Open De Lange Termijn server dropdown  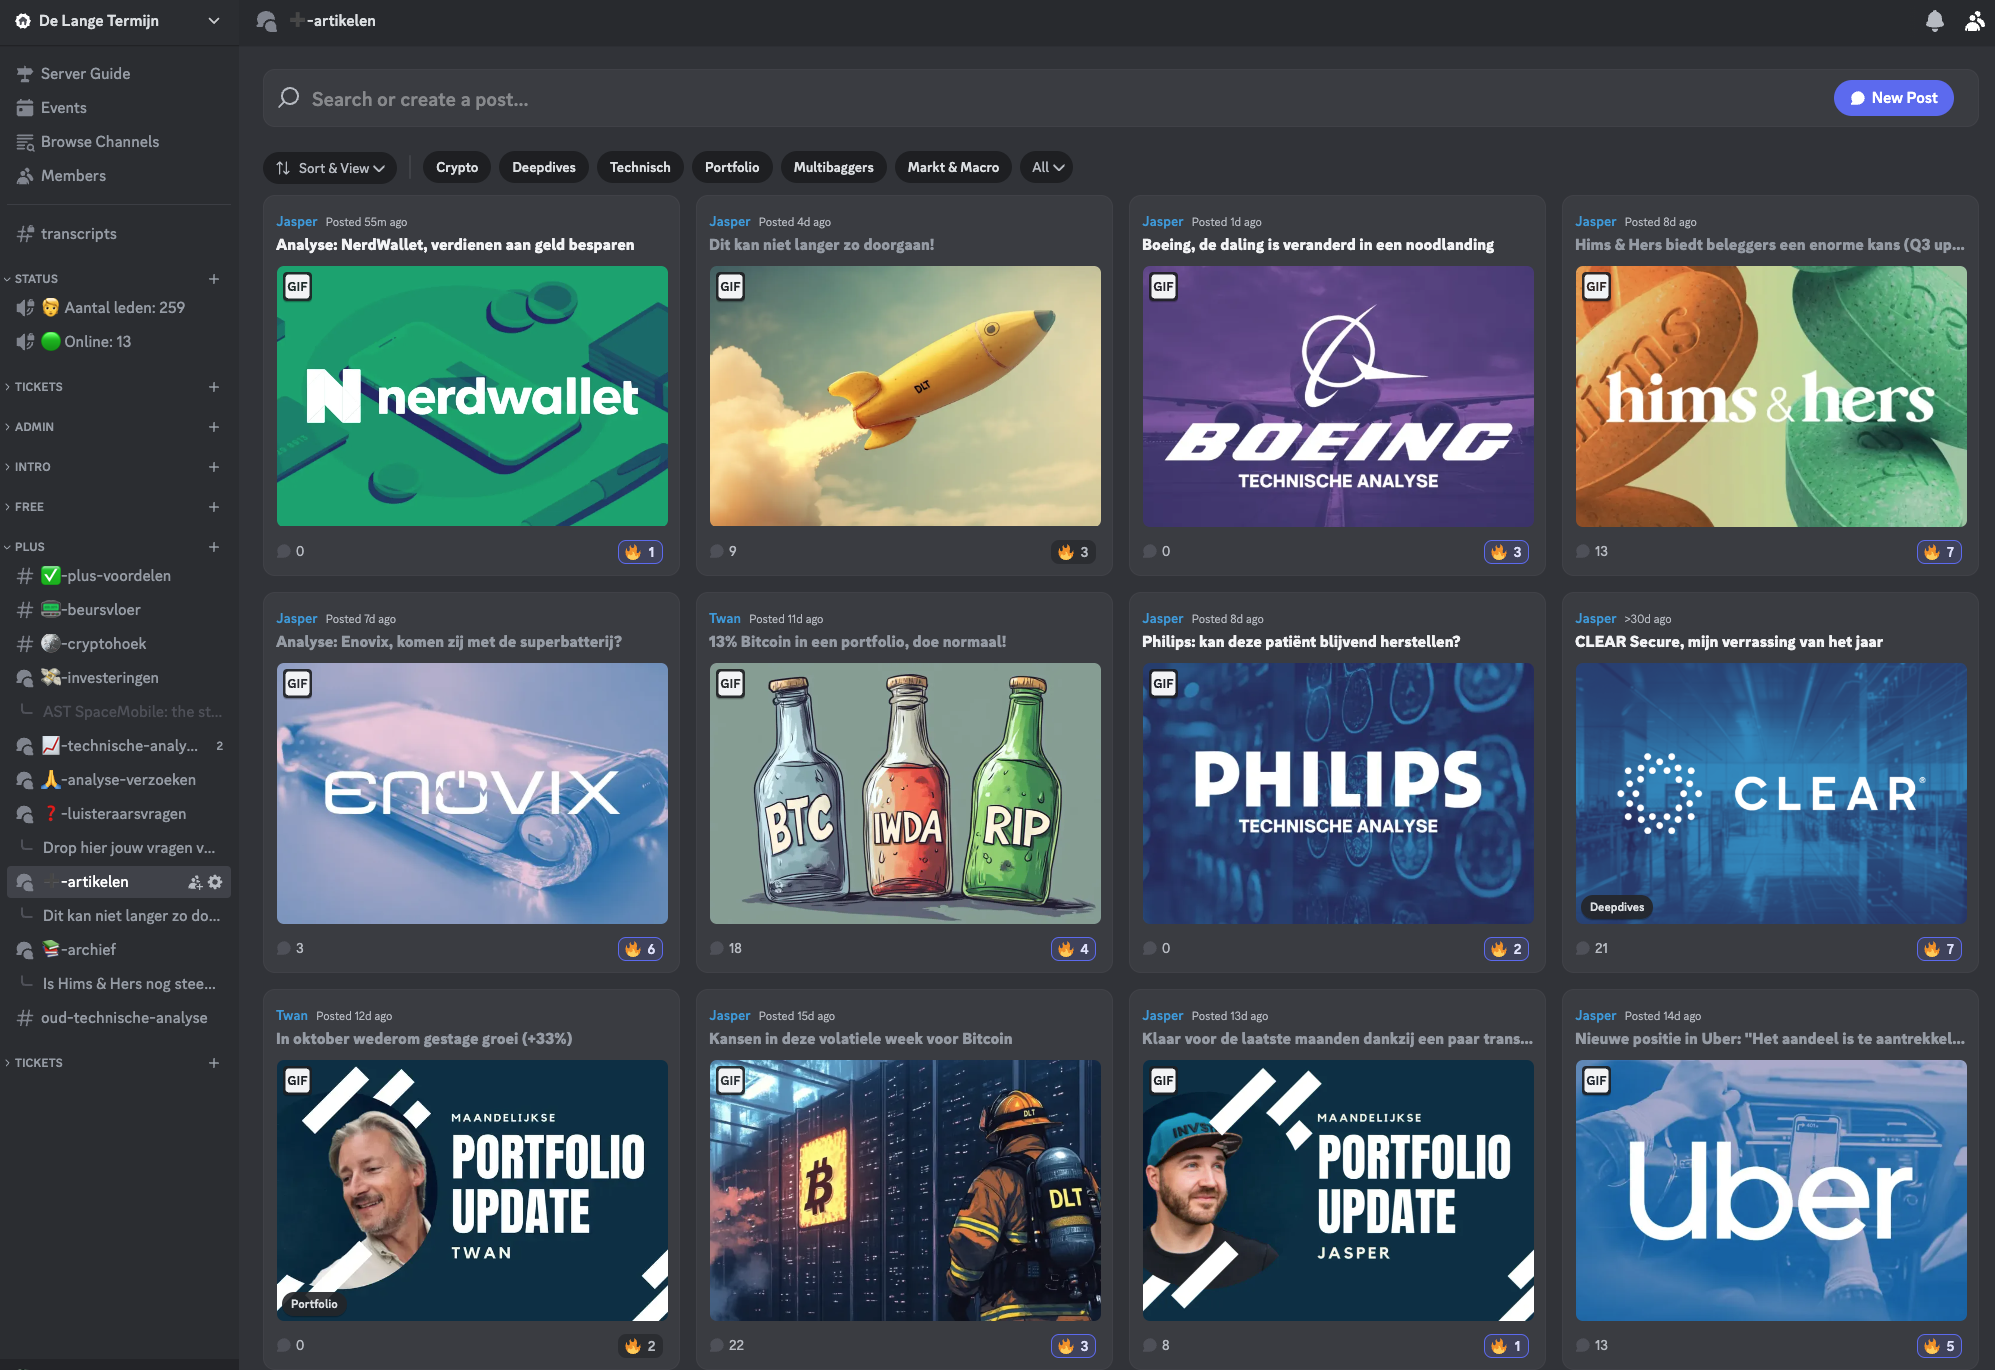118,21
